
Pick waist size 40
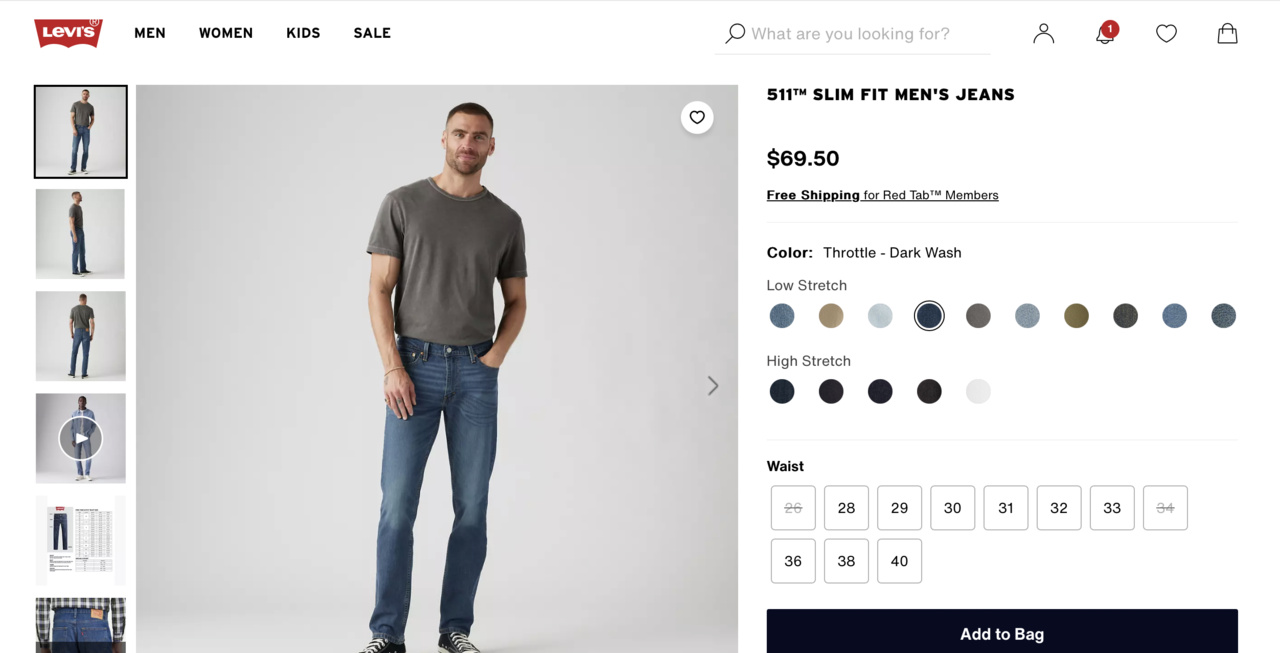(899, 561)
